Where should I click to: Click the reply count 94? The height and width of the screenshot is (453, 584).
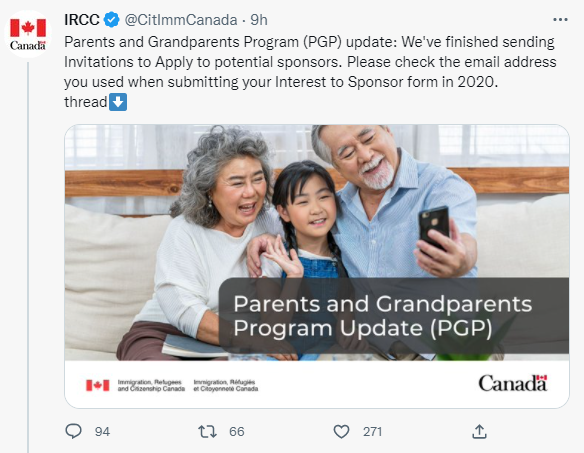pyautogui.click(x=102, y=431)
